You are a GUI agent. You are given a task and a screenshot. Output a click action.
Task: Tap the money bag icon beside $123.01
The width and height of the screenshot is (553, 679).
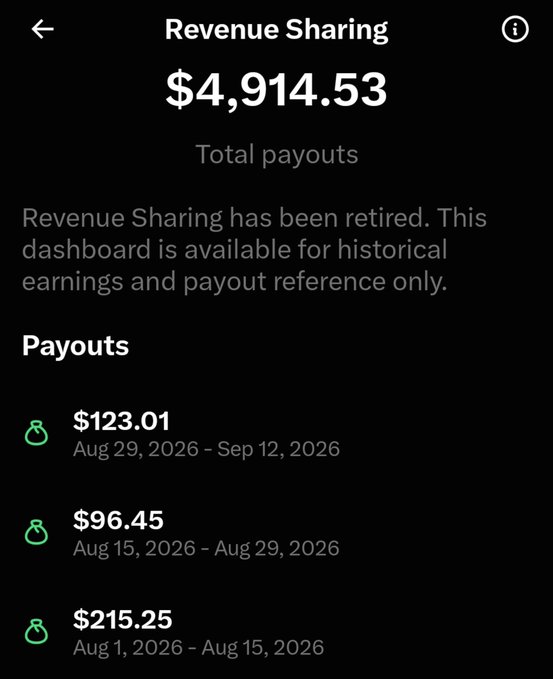(36, 433)
